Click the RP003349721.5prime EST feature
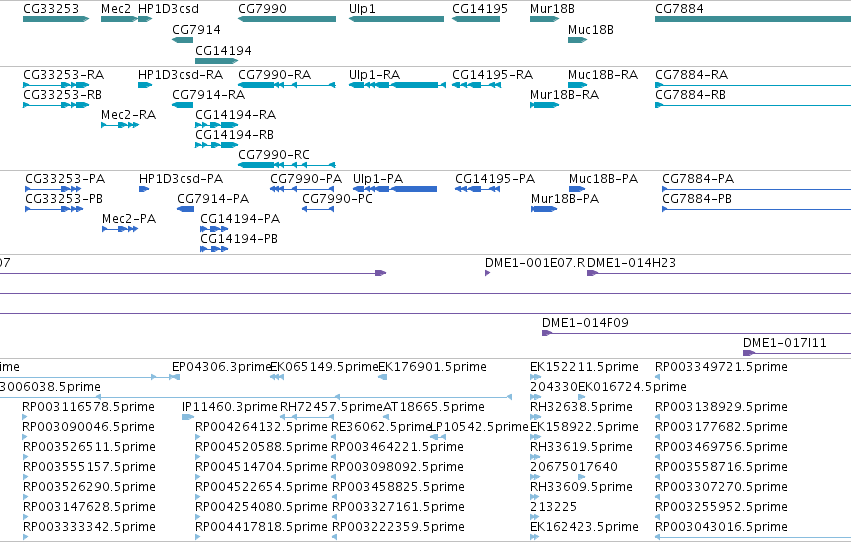 (658, 377)
